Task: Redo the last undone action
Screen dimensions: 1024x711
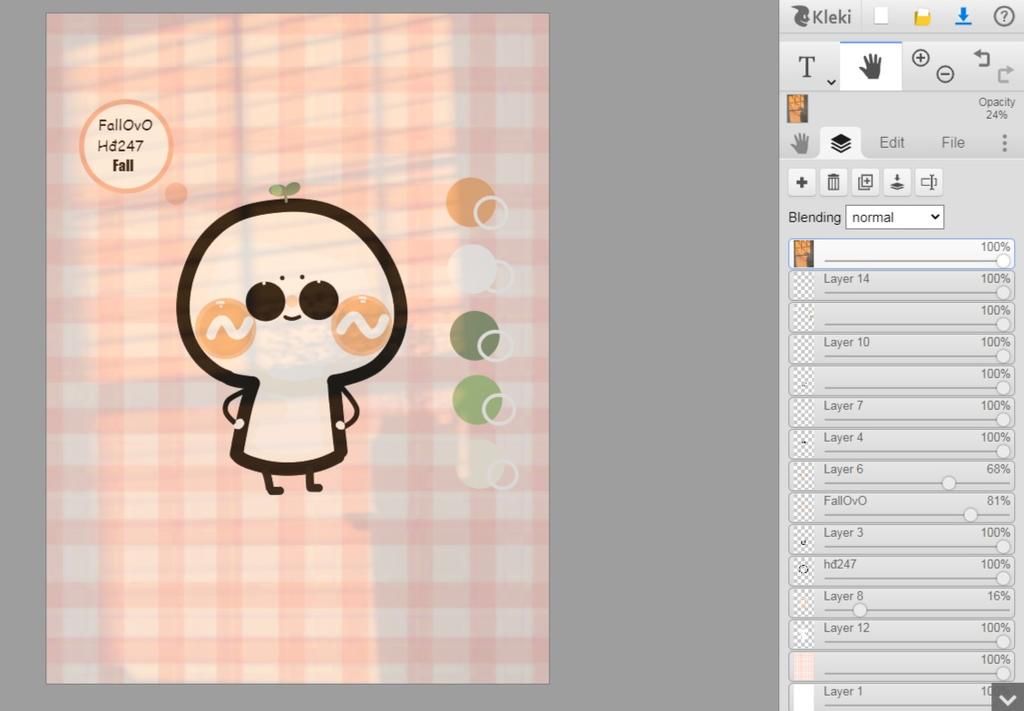Action: pyautogui.click(x=1006, y=74)
